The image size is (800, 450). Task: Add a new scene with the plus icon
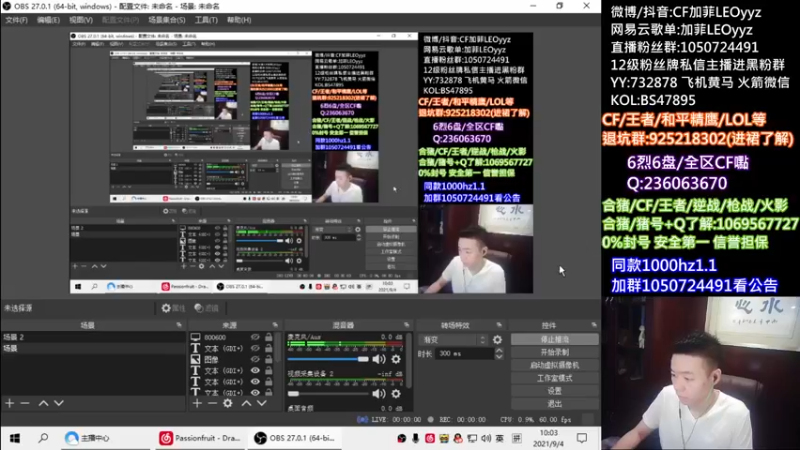pos(10,403)
